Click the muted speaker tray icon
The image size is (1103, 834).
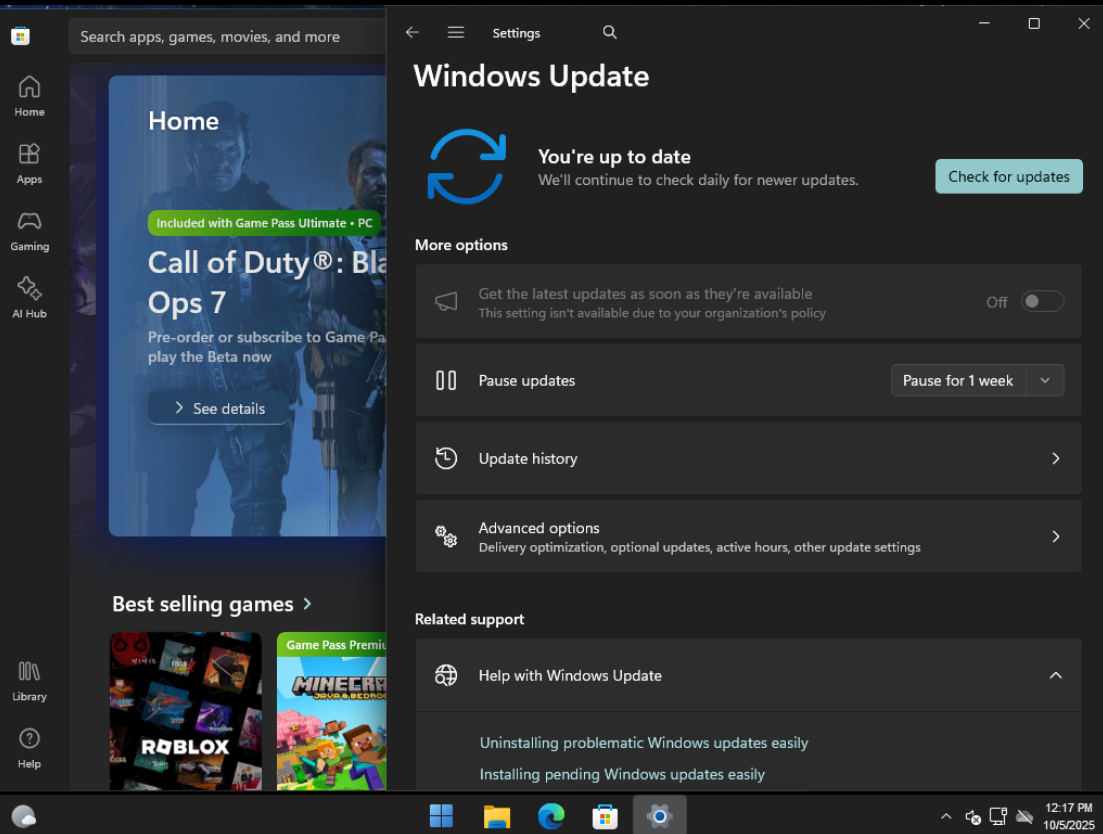pyautogui.click(x=973, y=816)
